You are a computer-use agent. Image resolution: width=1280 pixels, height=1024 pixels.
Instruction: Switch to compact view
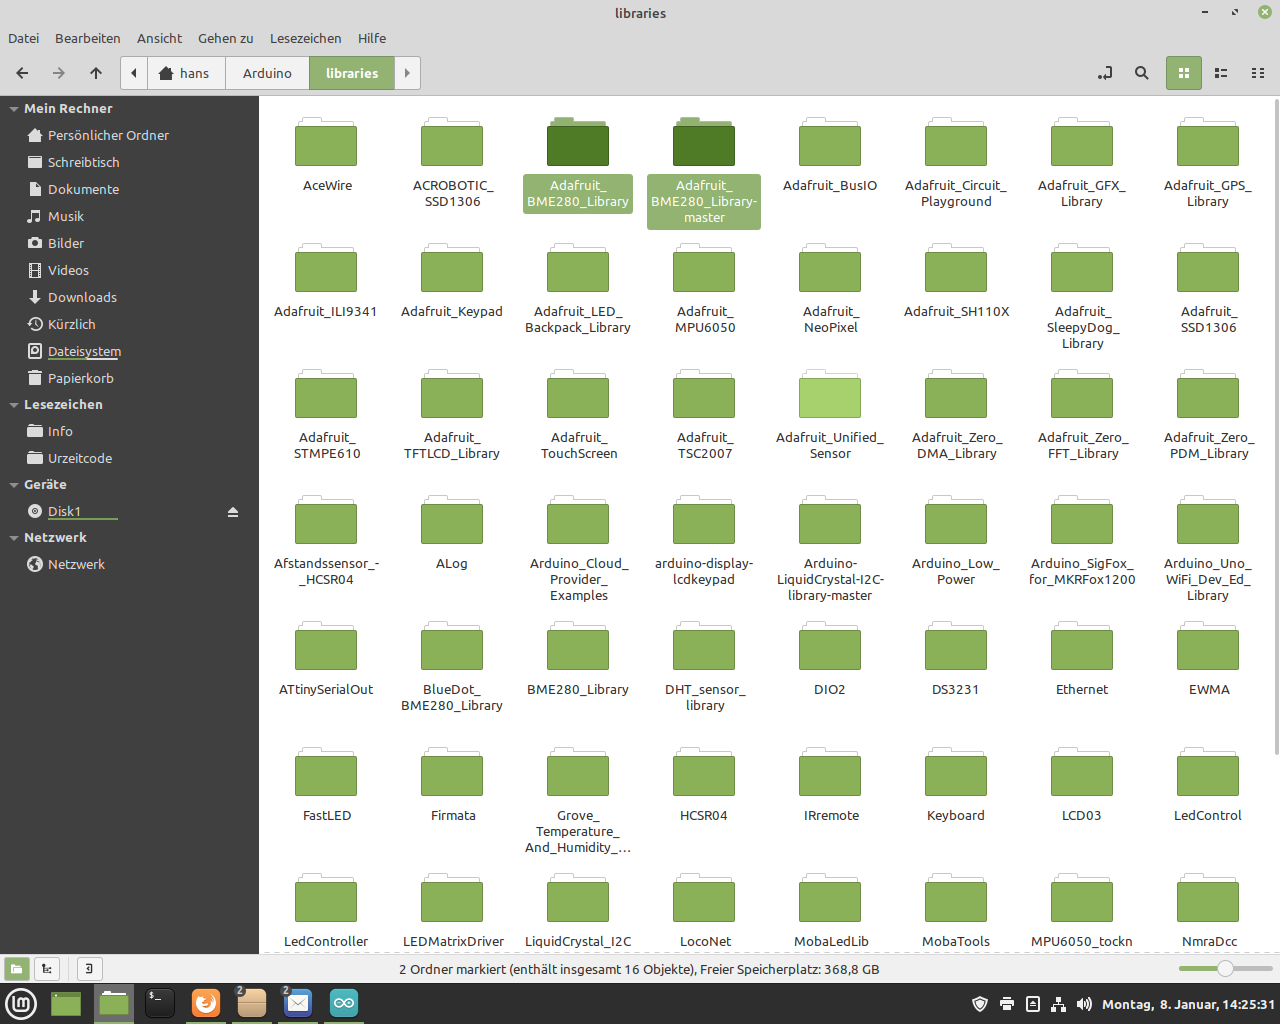point(1258,73)
